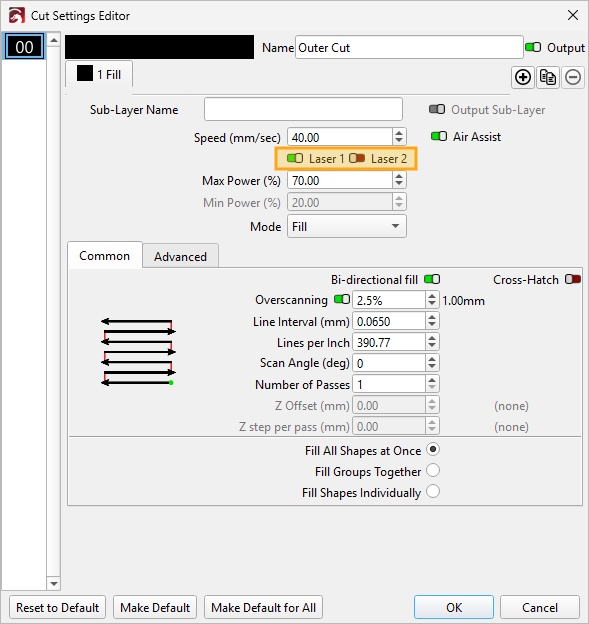This screenshot has height=624, width=589.
Task: Increase Overscanning percent with up arrow
Action: 432,296
